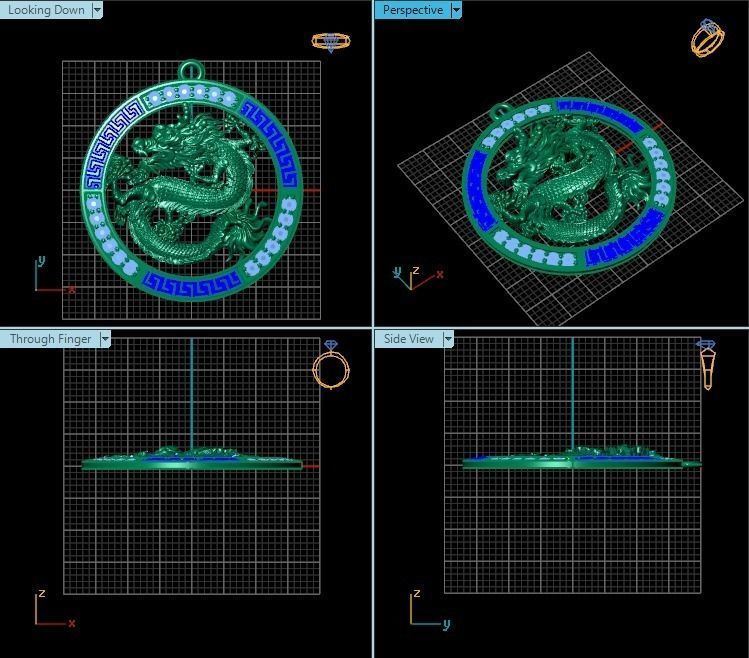Open the Through Finger viewport dropdown arrow
Viewport: 749px width, 658px height.
(105, 339)
